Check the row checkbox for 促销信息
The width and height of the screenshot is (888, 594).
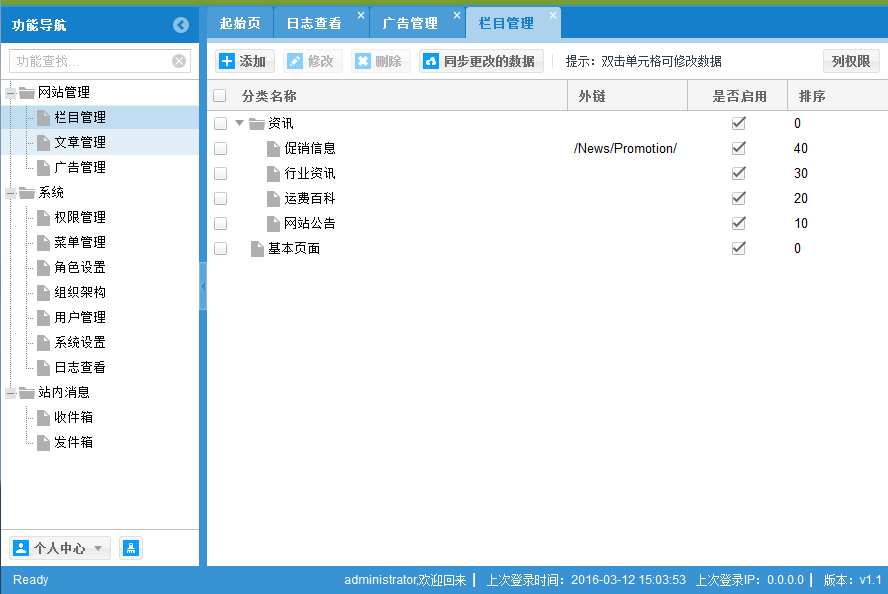(x=220, y=148)
